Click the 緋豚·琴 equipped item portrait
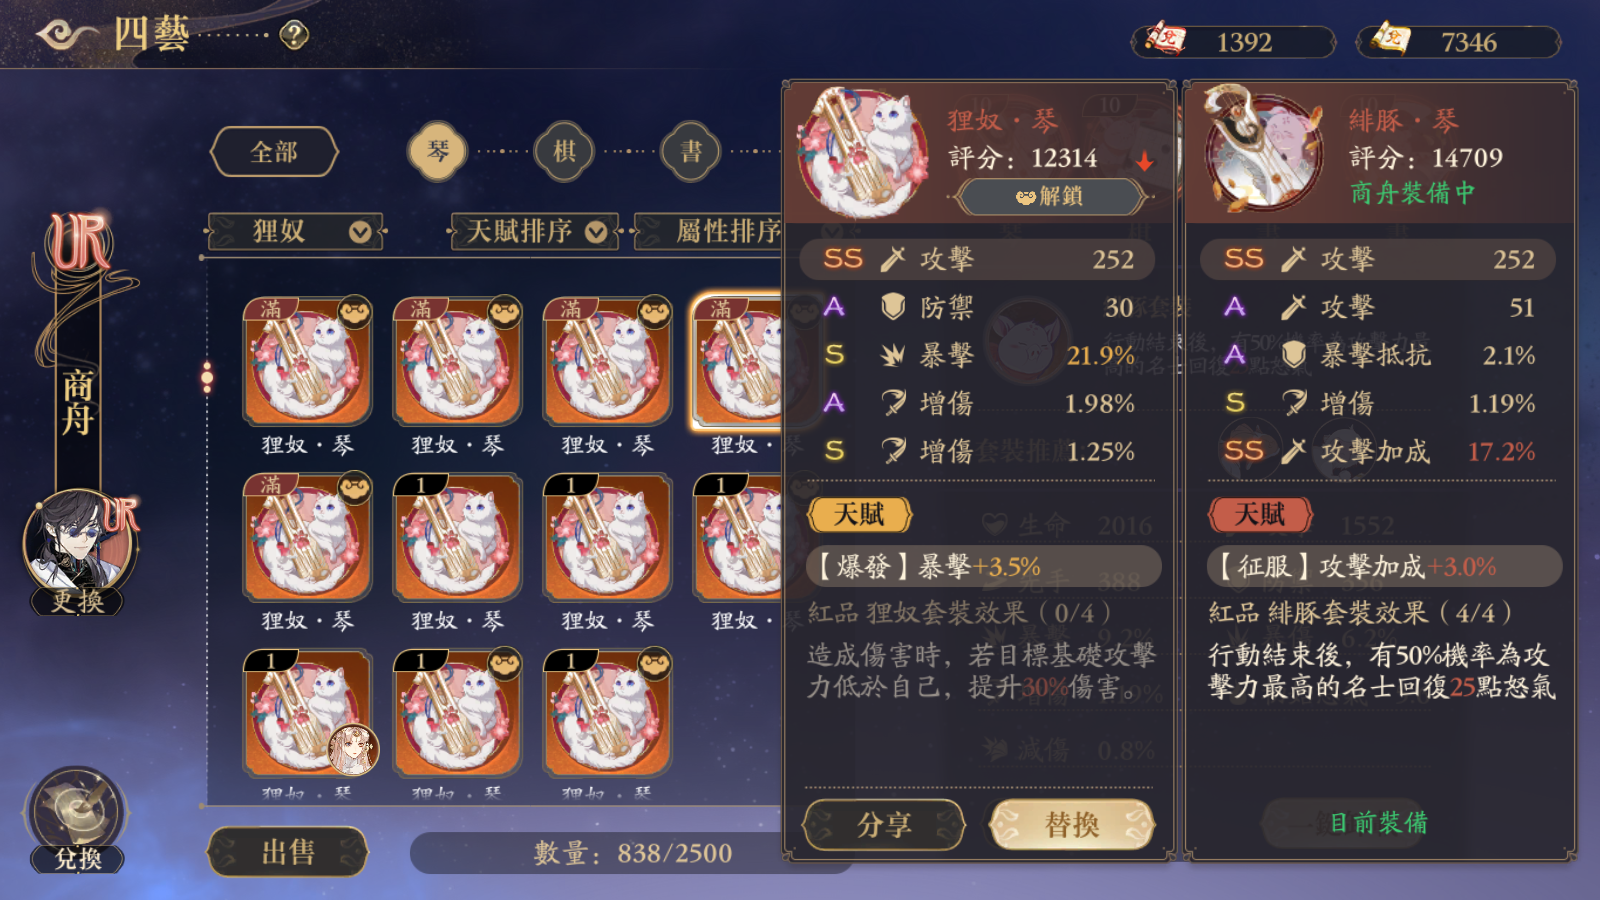The height and width of the screenshot is (900, 1600). (1264, 148)
